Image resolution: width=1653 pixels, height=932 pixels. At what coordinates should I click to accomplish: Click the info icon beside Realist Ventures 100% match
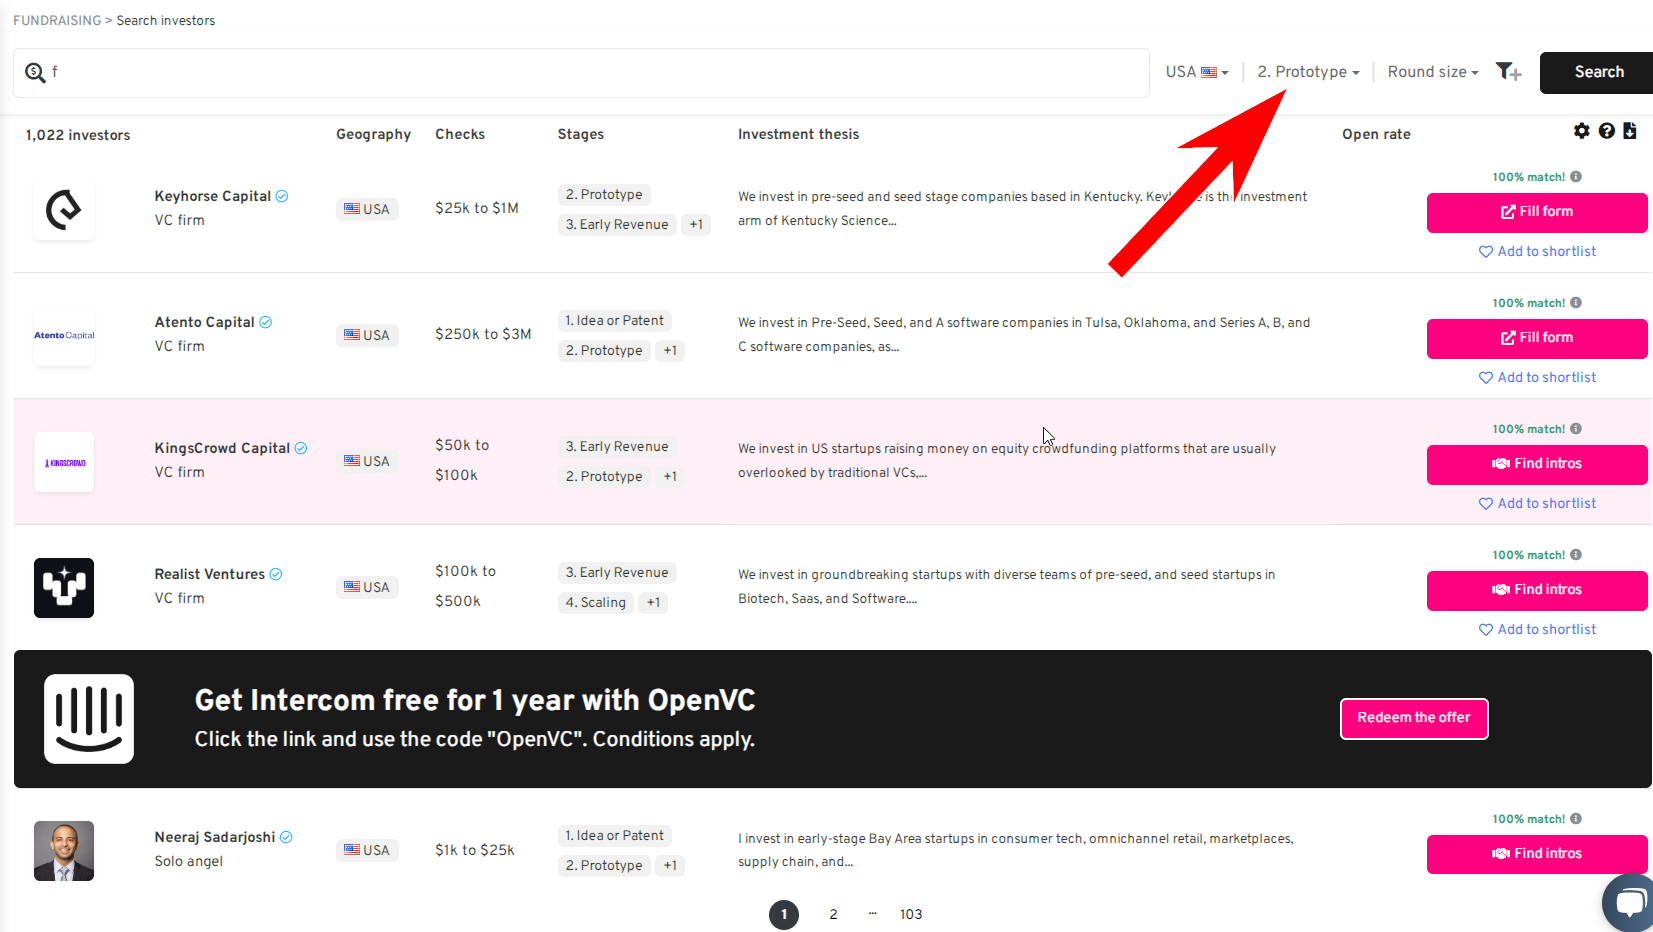tap(1576, 555)
